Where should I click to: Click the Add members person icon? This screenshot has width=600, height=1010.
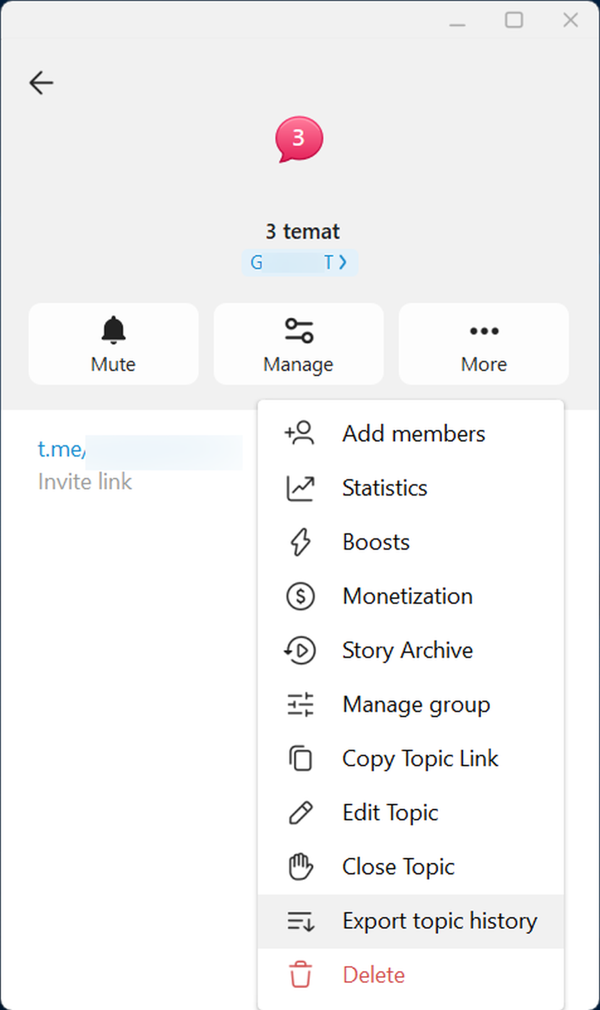tap(300, 434)
